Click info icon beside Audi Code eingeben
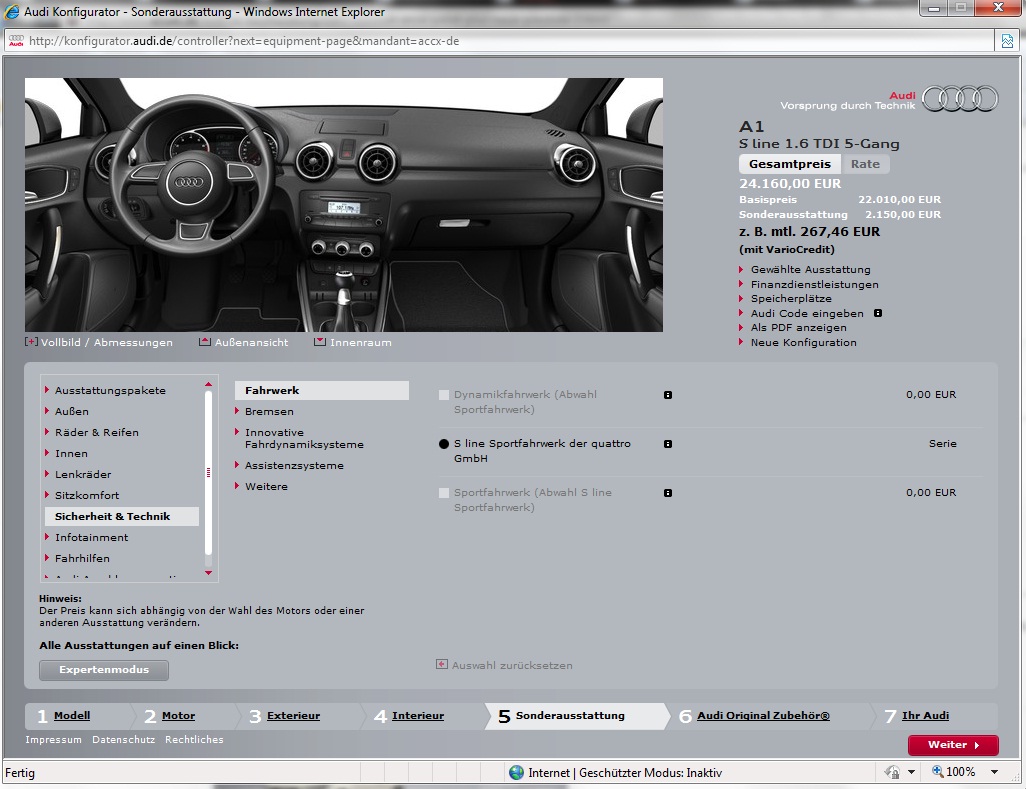 pyautogui.click(x=878, y=313)
